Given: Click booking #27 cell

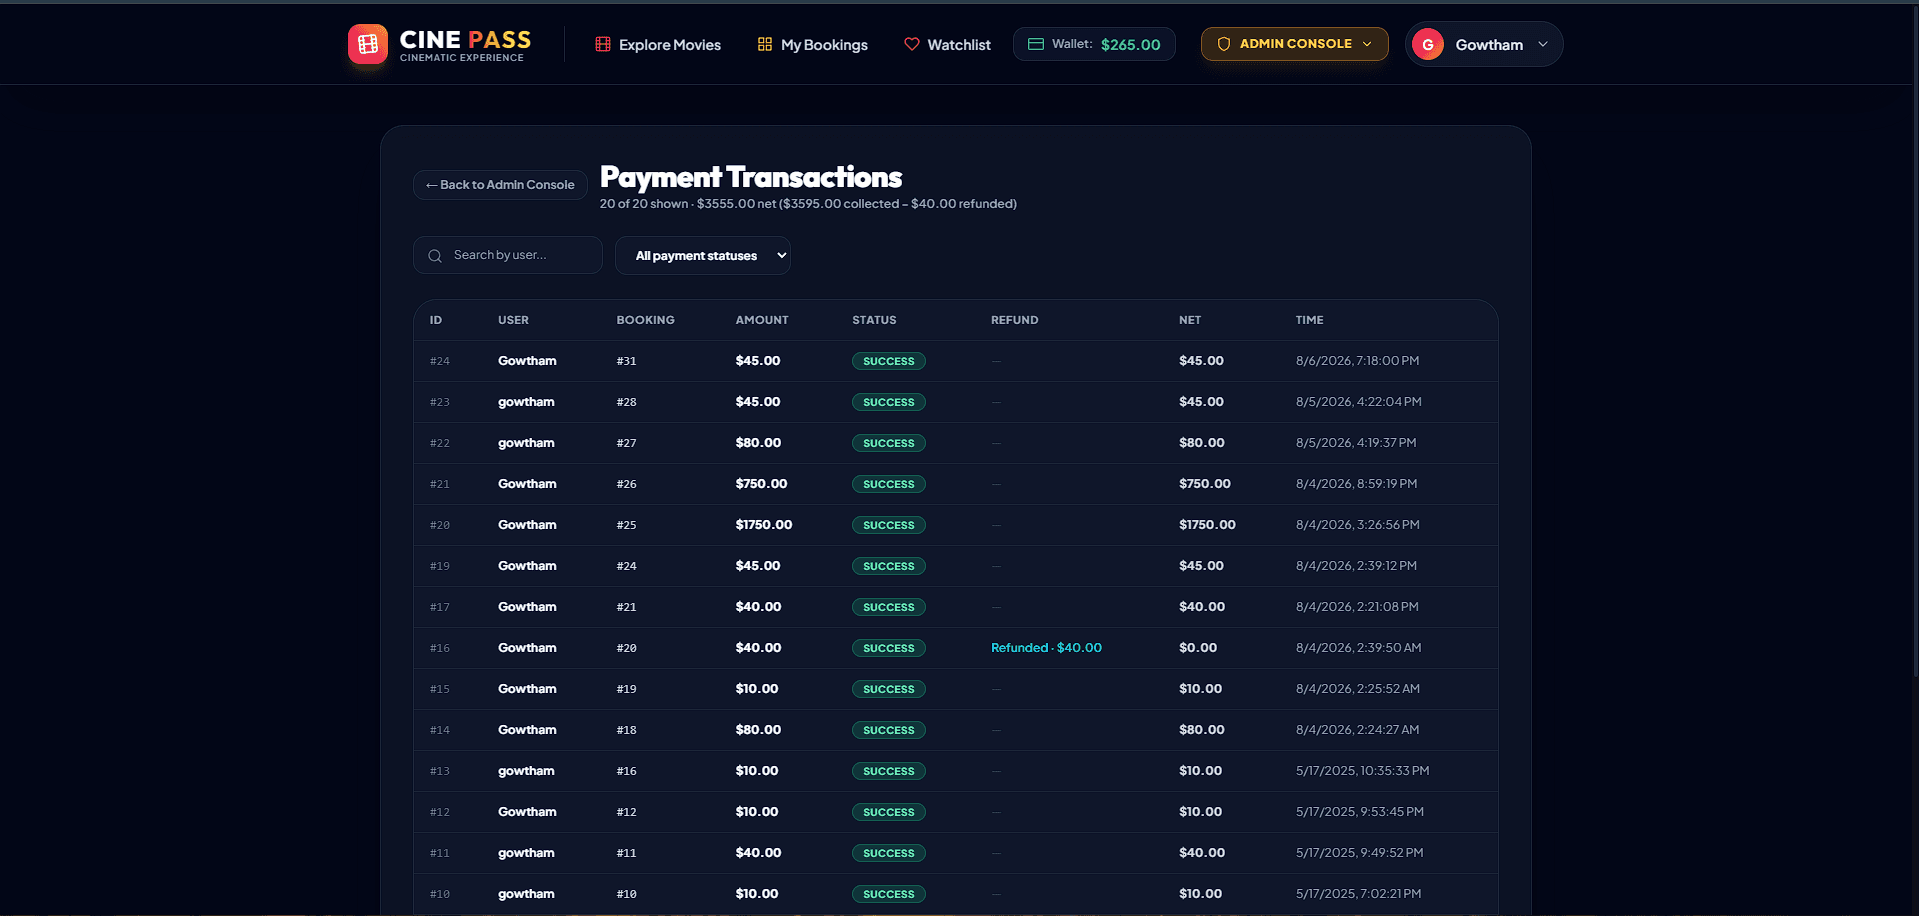Looking at the screenshot, I should click(x=626, y=443).
